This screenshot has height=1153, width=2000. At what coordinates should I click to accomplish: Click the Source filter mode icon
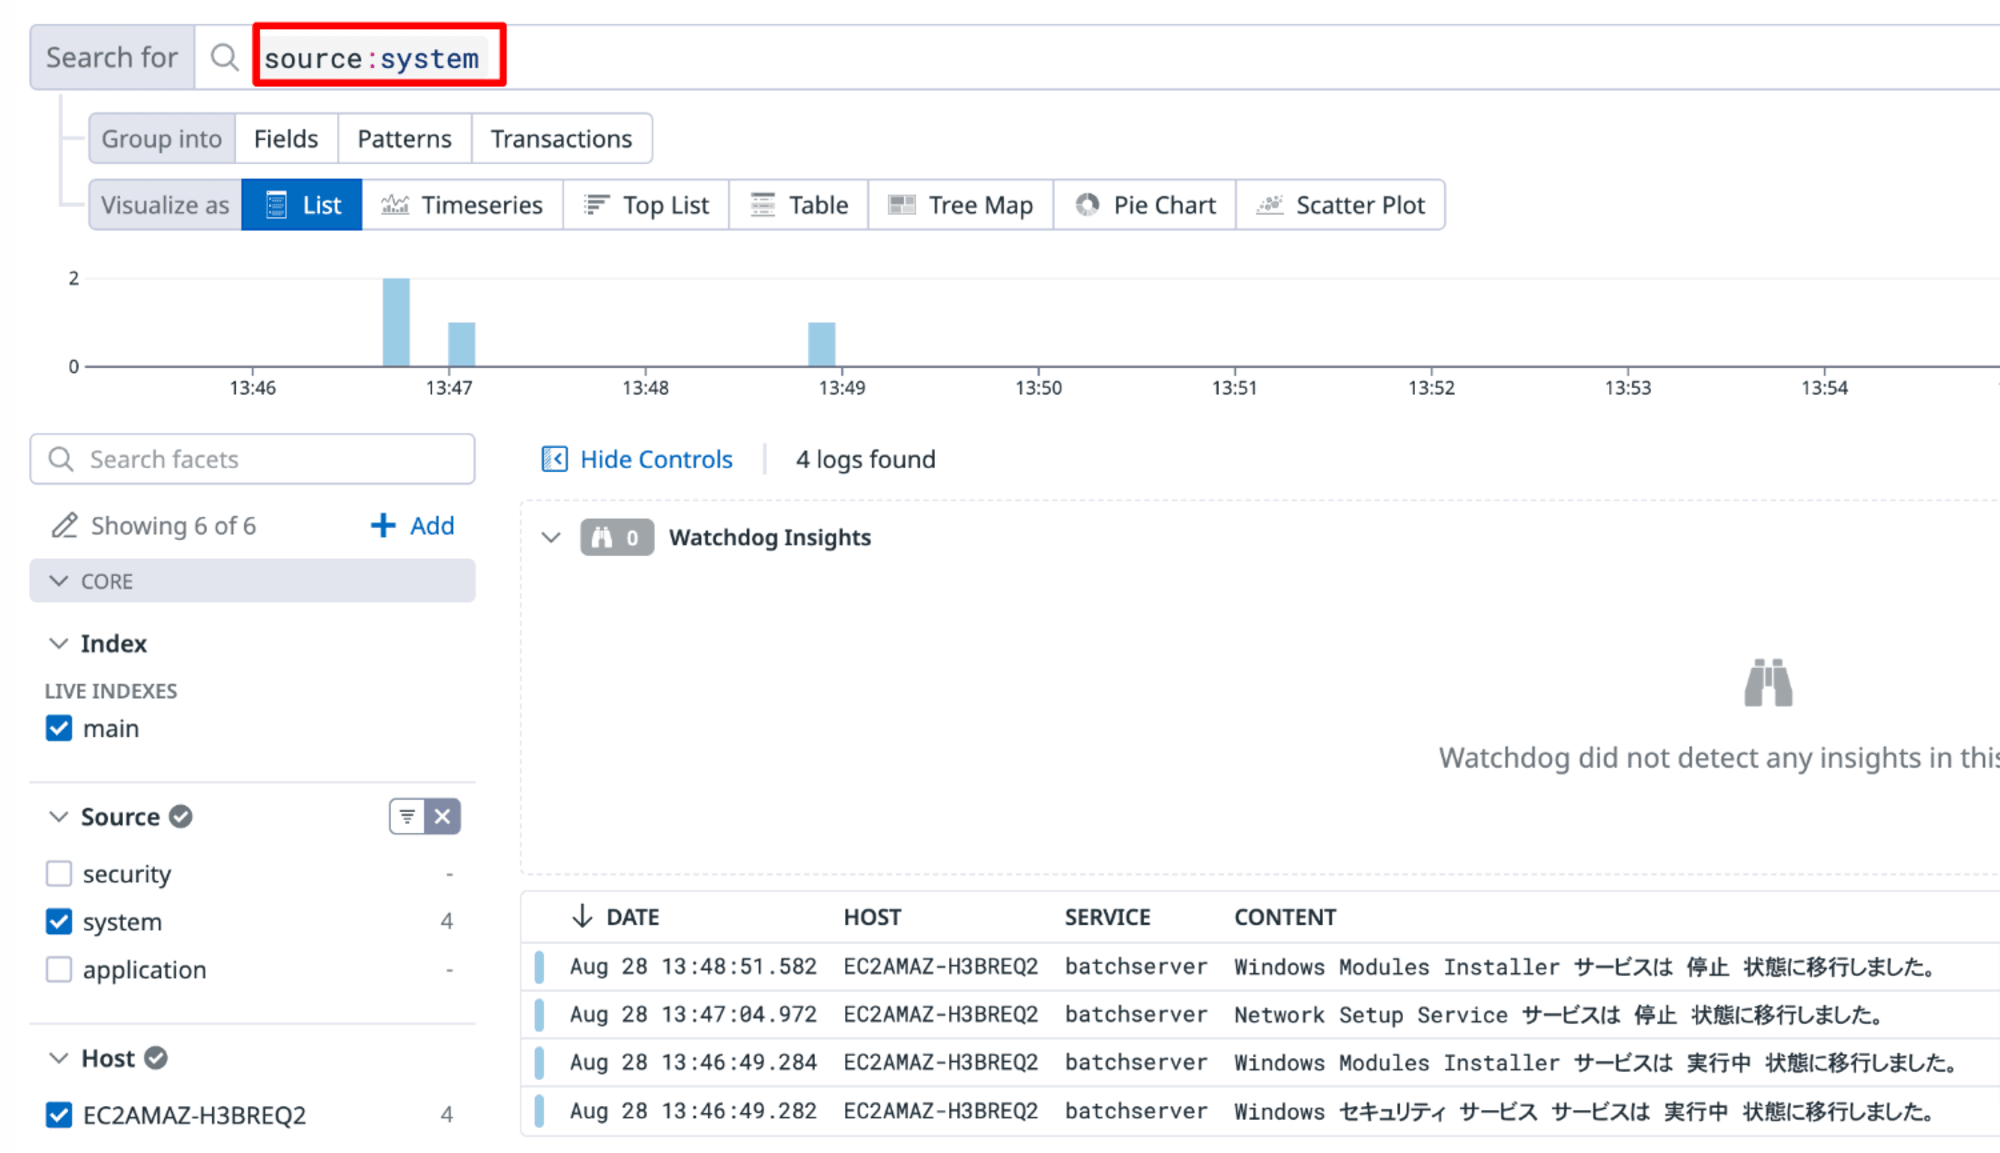pyautogui.click(x=407, y=817)
